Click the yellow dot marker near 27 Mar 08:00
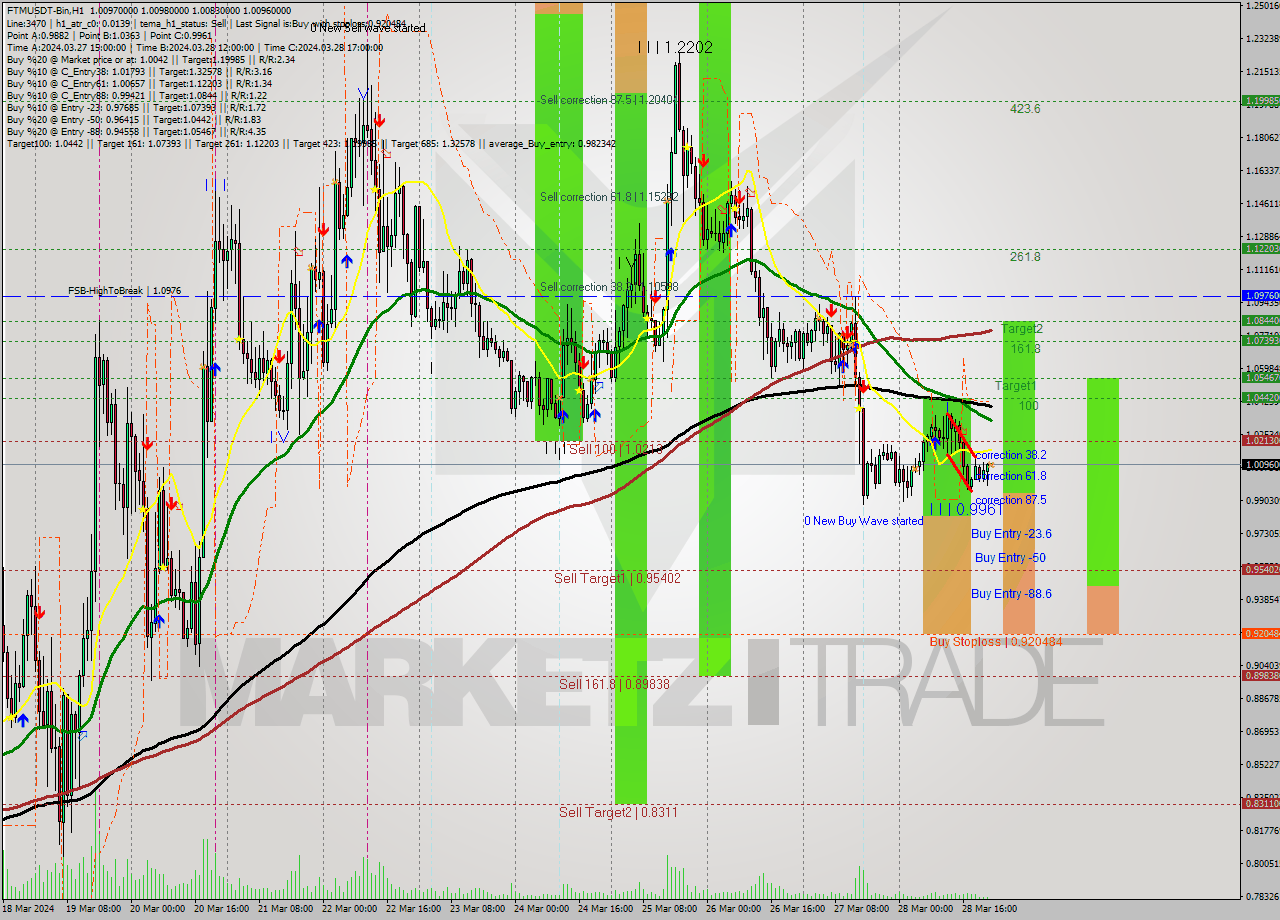1280x920 pixels. tap(860, 409)
